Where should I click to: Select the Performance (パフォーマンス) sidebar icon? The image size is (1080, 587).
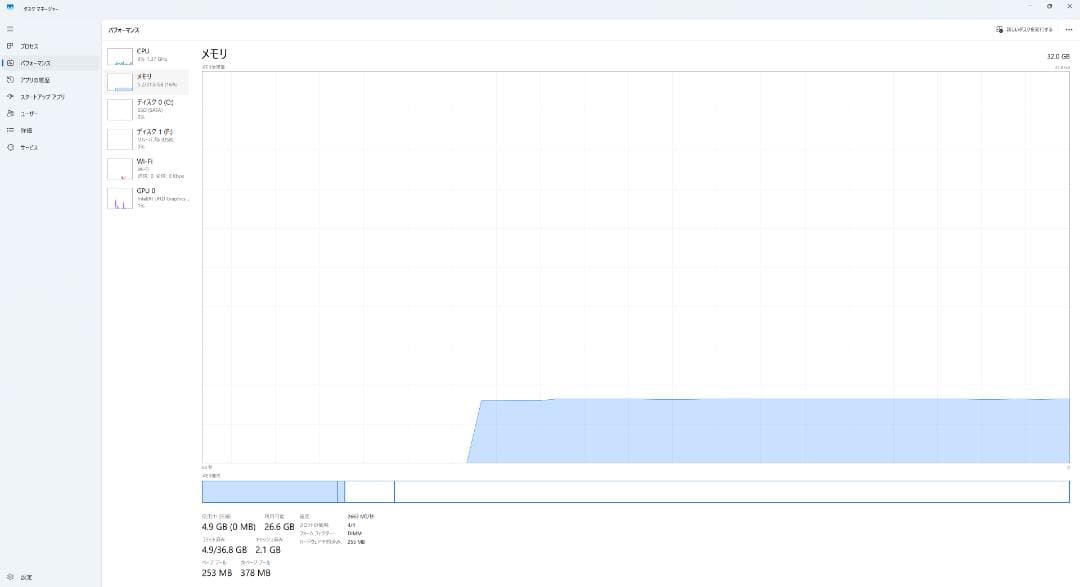[10, 63]
